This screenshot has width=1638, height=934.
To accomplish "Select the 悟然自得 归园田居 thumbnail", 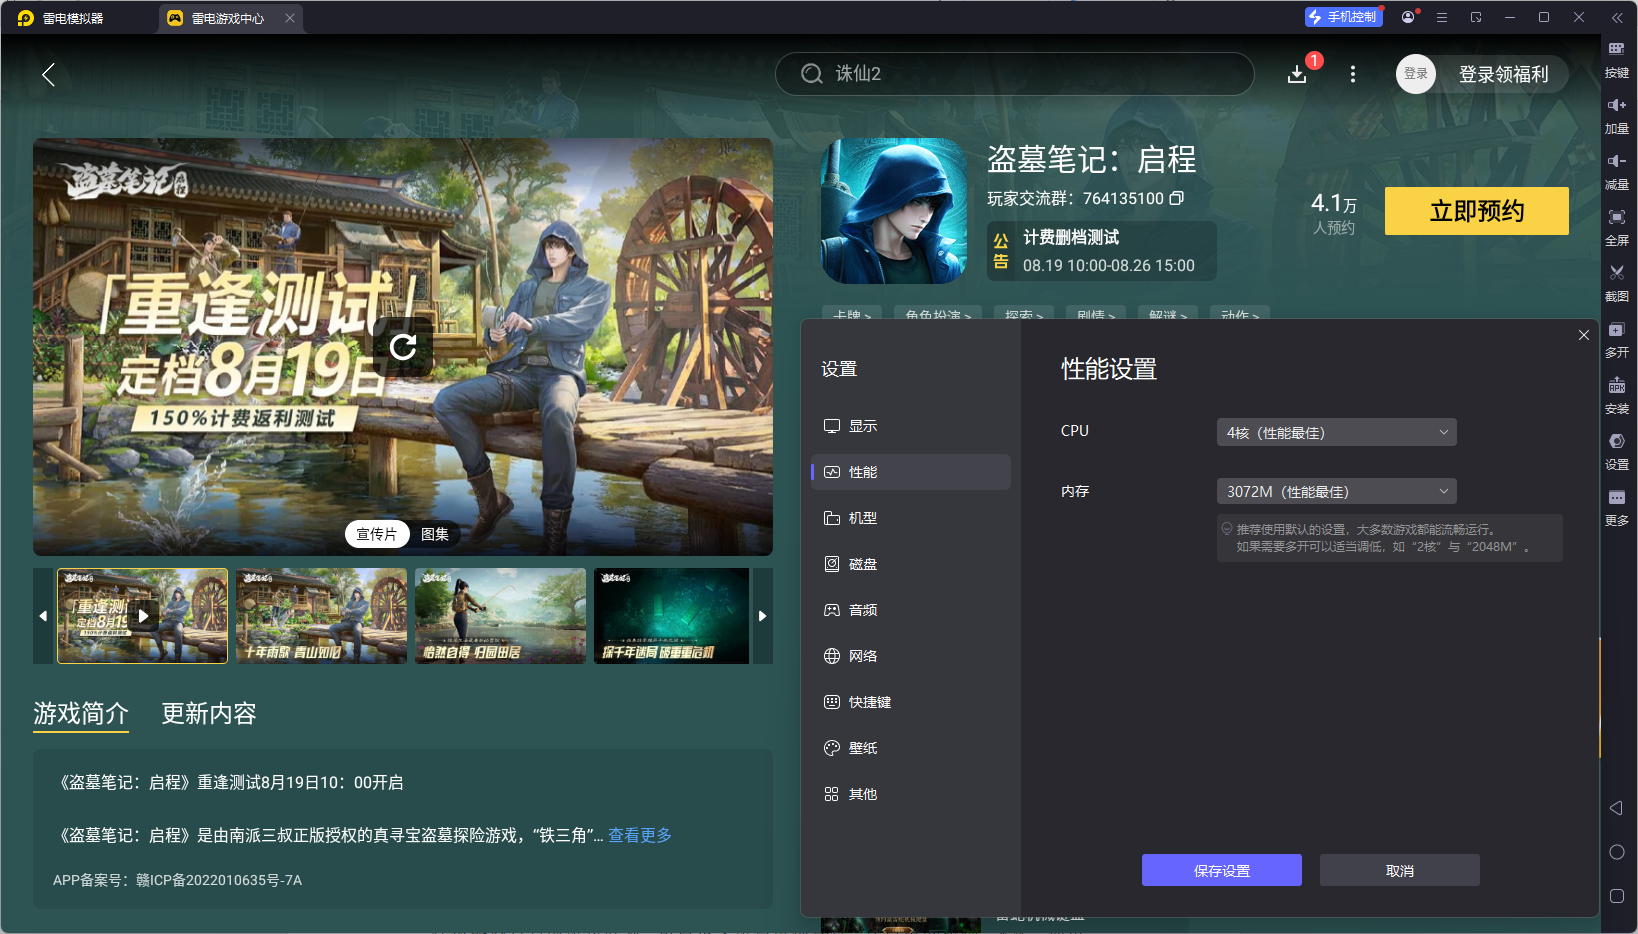I will (x=500, y=616).
